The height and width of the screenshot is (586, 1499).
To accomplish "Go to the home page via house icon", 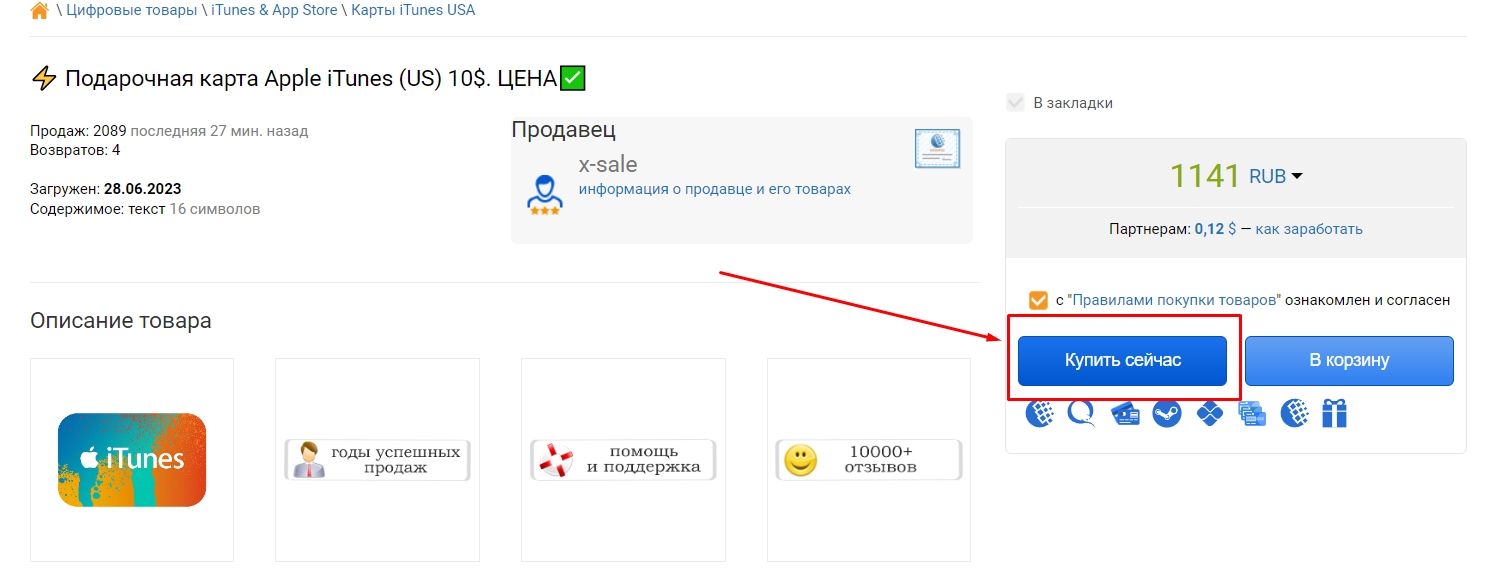I will tap(40, 11).
